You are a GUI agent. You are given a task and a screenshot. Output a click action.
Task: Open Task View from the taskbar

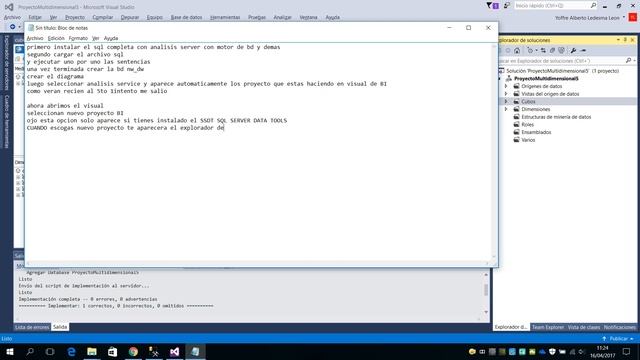coord(50,351)
